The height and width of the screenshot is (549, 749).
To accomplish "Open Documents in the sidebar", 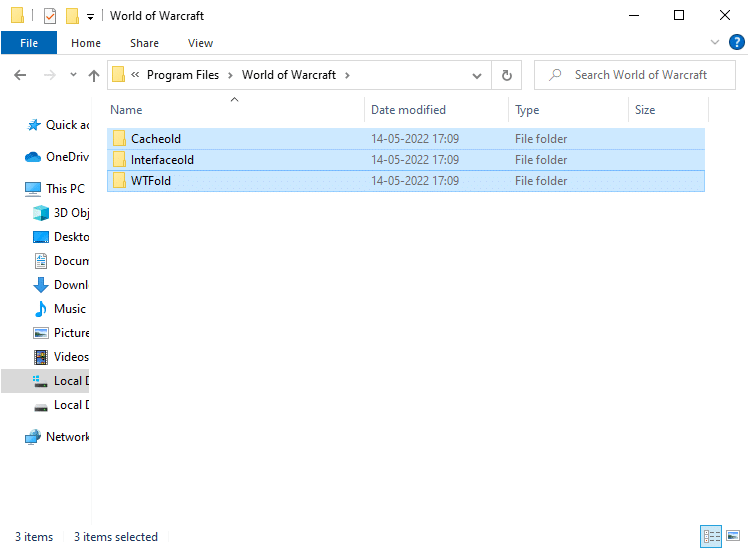I will [61, 261].
